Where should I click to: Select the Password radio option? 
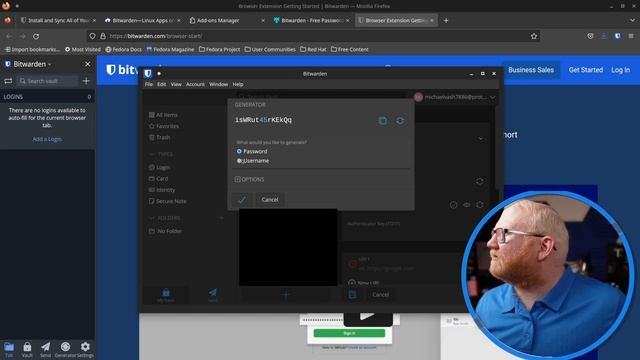click(239, 151)
